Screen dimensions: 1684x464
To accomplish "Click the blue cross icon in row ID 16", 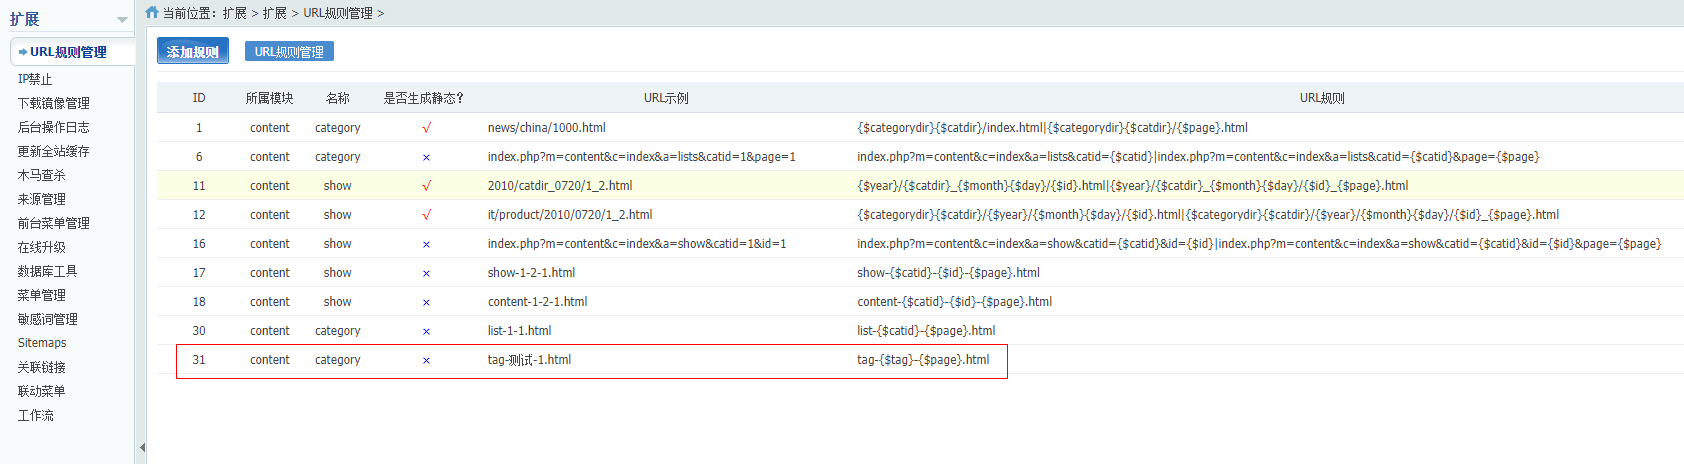I will pos(426,244).
